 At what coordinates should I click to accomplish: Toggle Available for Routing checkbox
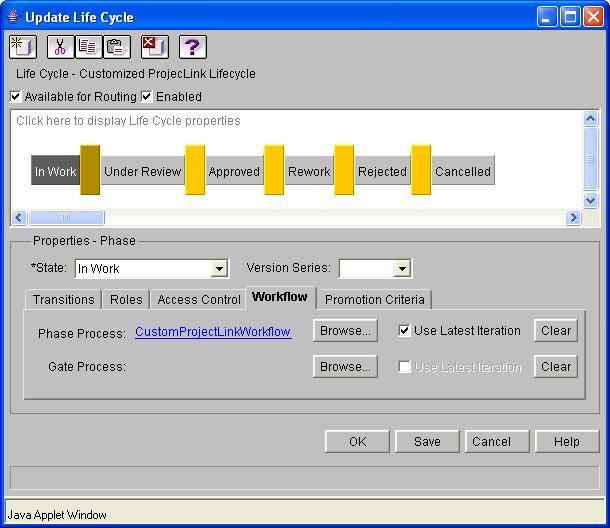click(x=16, y=97)
